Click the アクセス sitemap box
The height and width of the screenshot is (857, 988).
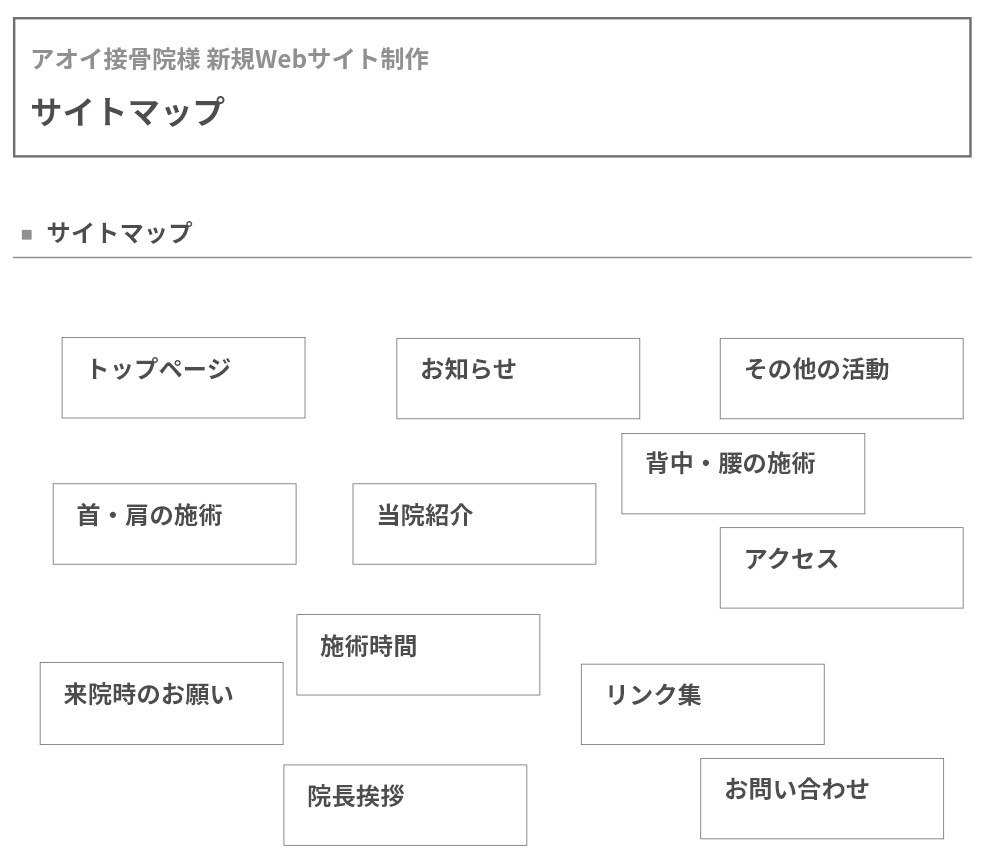click(841, 567)
